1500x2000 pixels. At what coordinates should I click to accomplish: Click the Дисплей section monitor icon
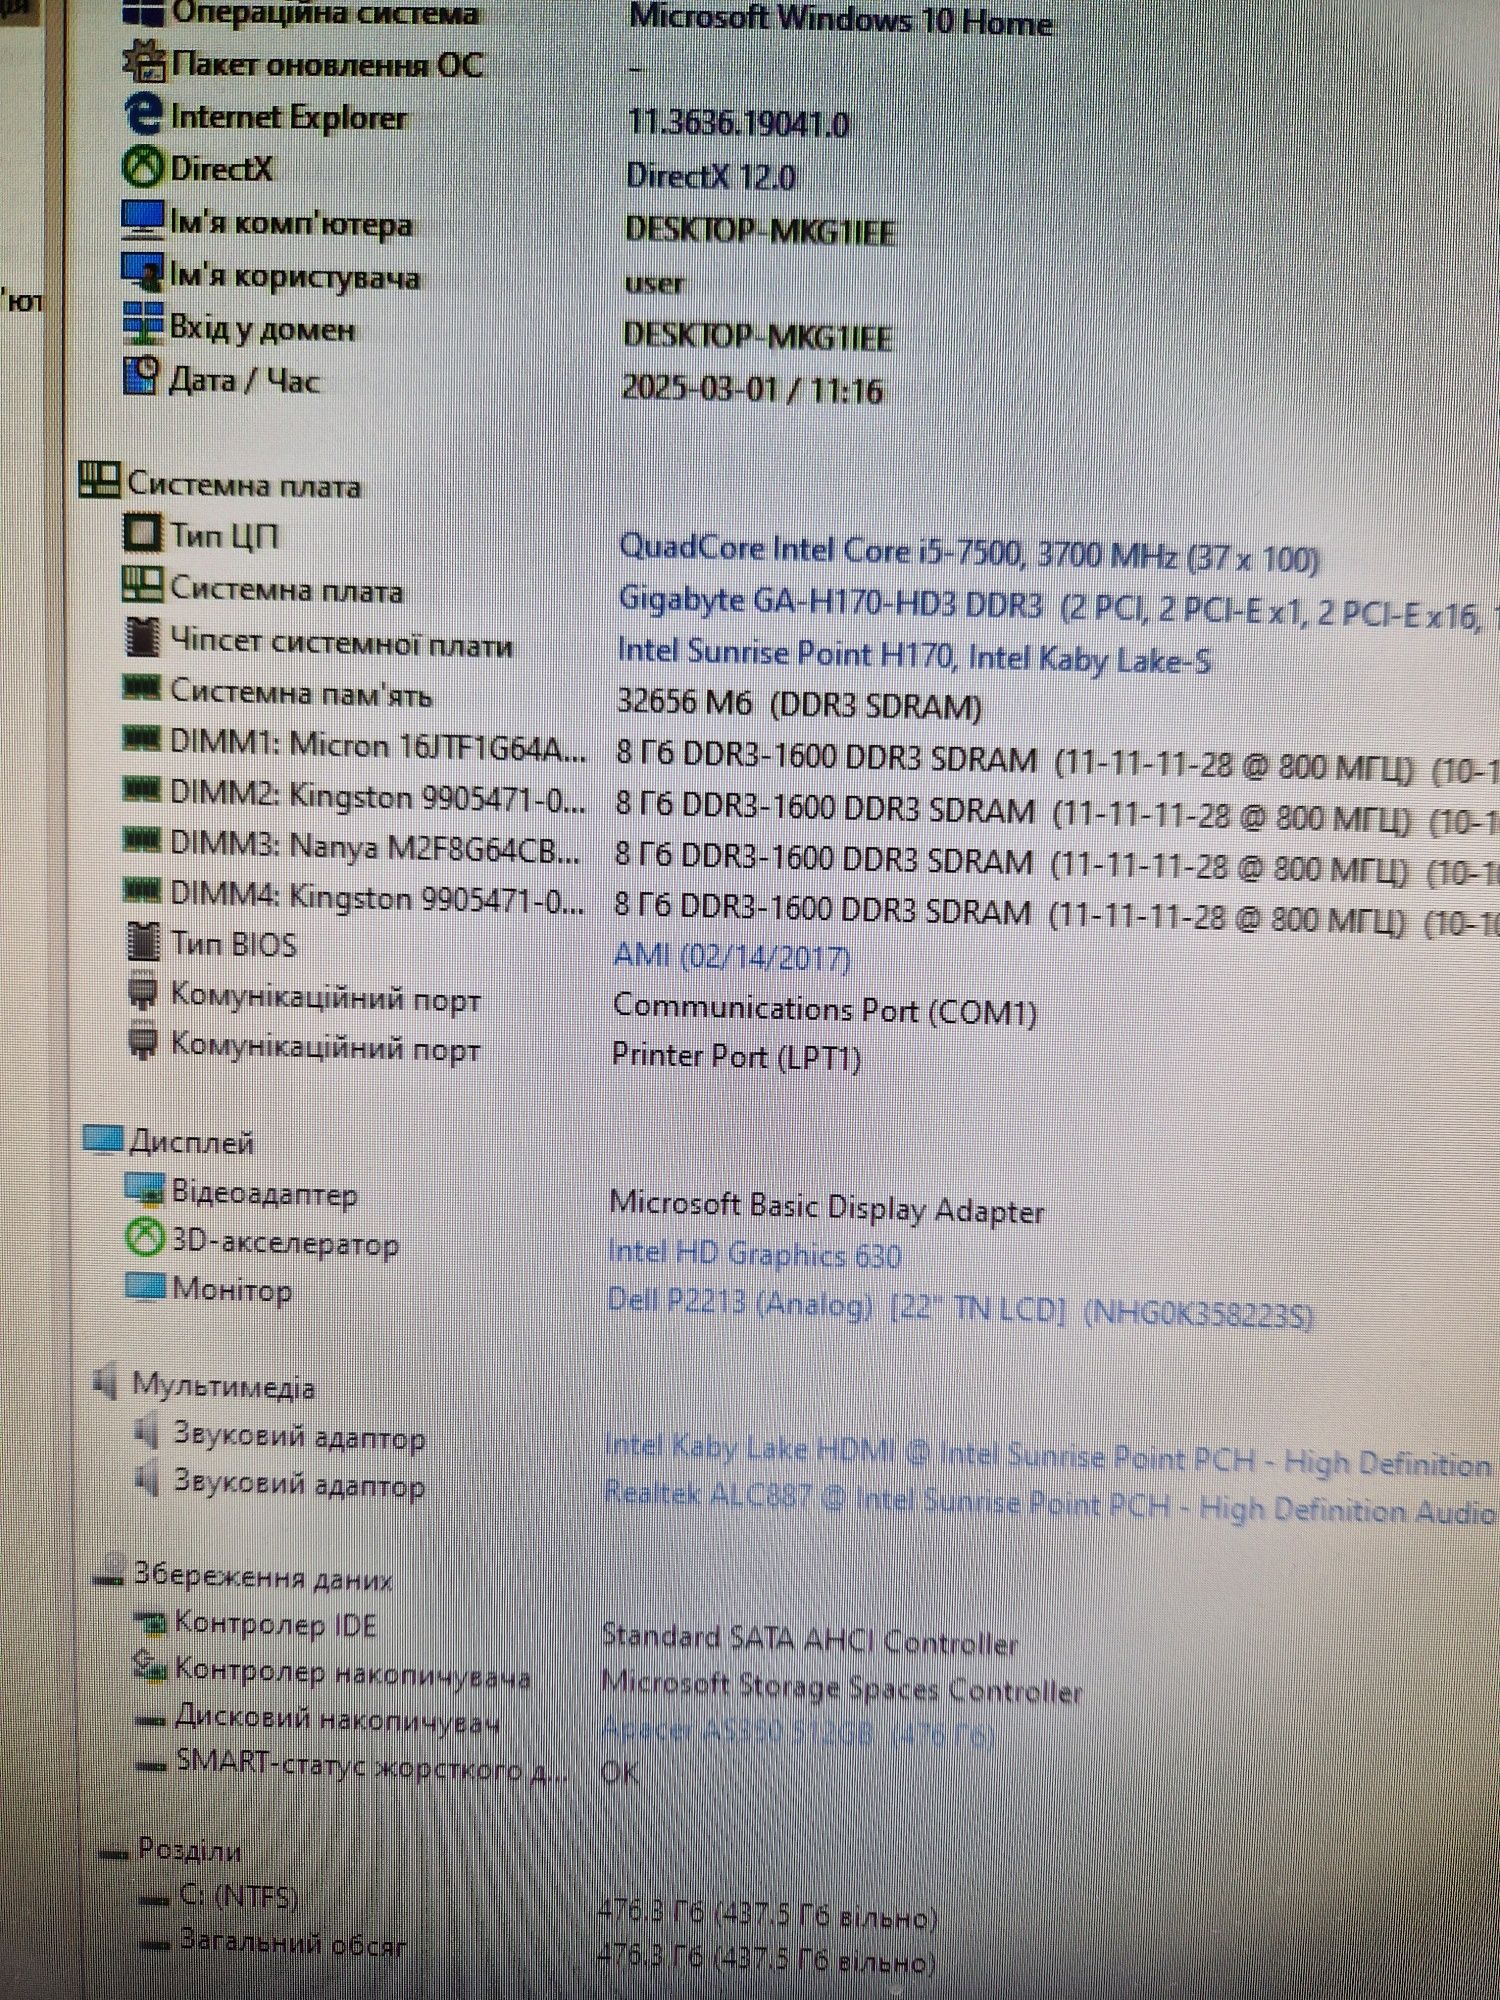103,1138
